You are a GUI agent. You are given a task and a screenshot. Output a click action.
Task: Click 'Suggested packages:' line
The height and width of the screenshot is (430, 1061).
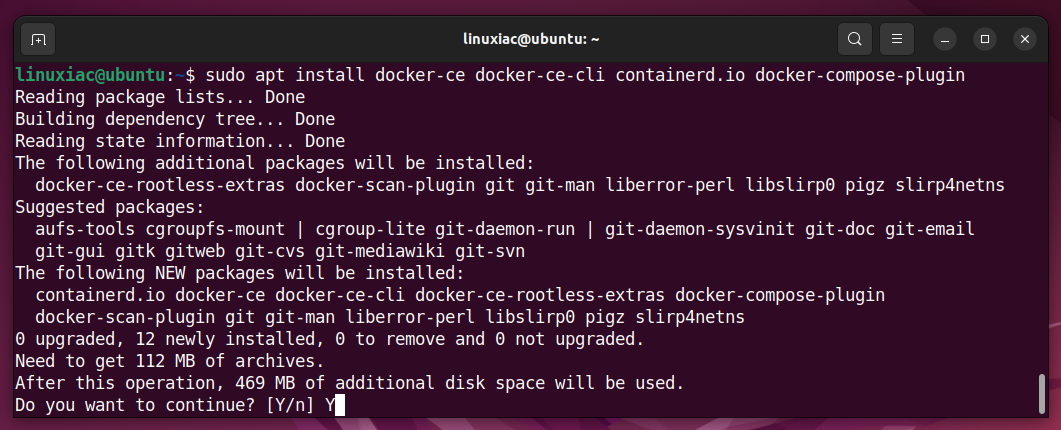pyautogui.click(x=110, y=207)
